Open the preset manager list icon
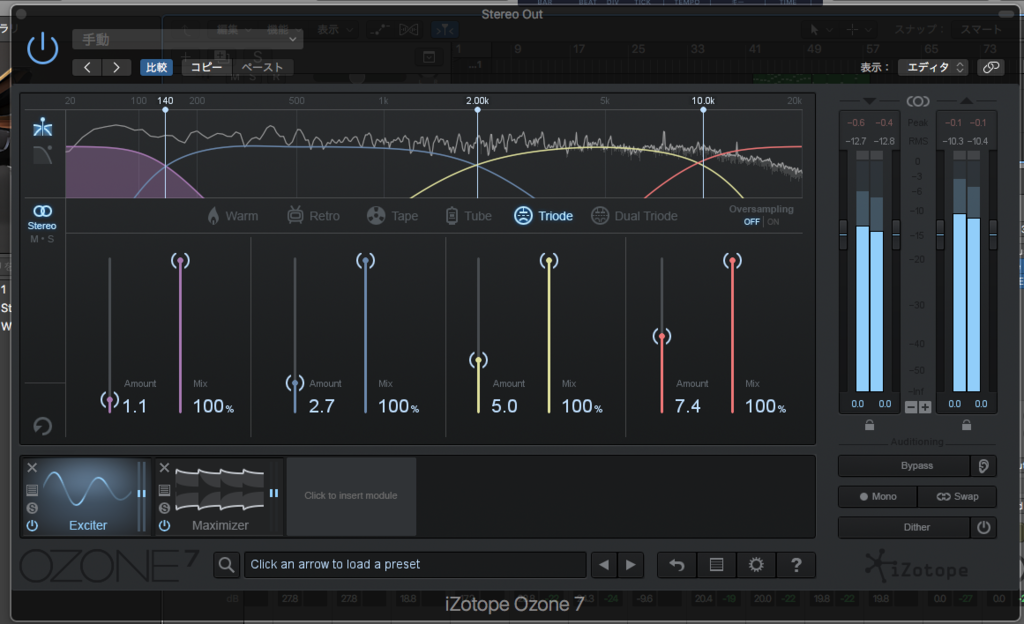1024x624 pixels. pyautogui.click(x=716, y=565)
